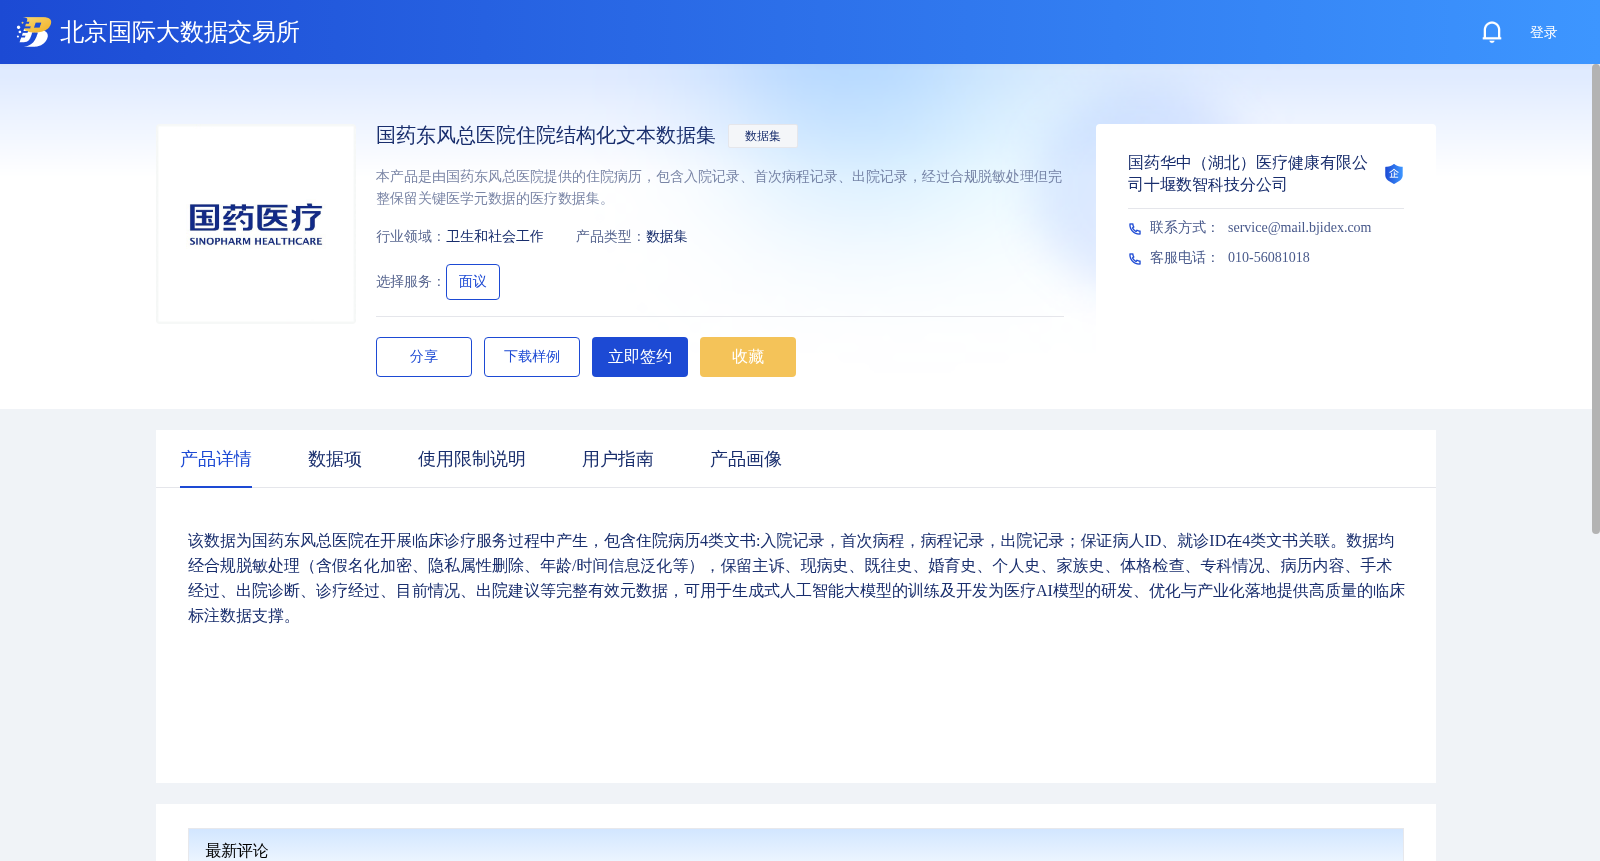Click the company name 国药华中（湖北）医疗健康有限公司

click(x=1248, y=174)
